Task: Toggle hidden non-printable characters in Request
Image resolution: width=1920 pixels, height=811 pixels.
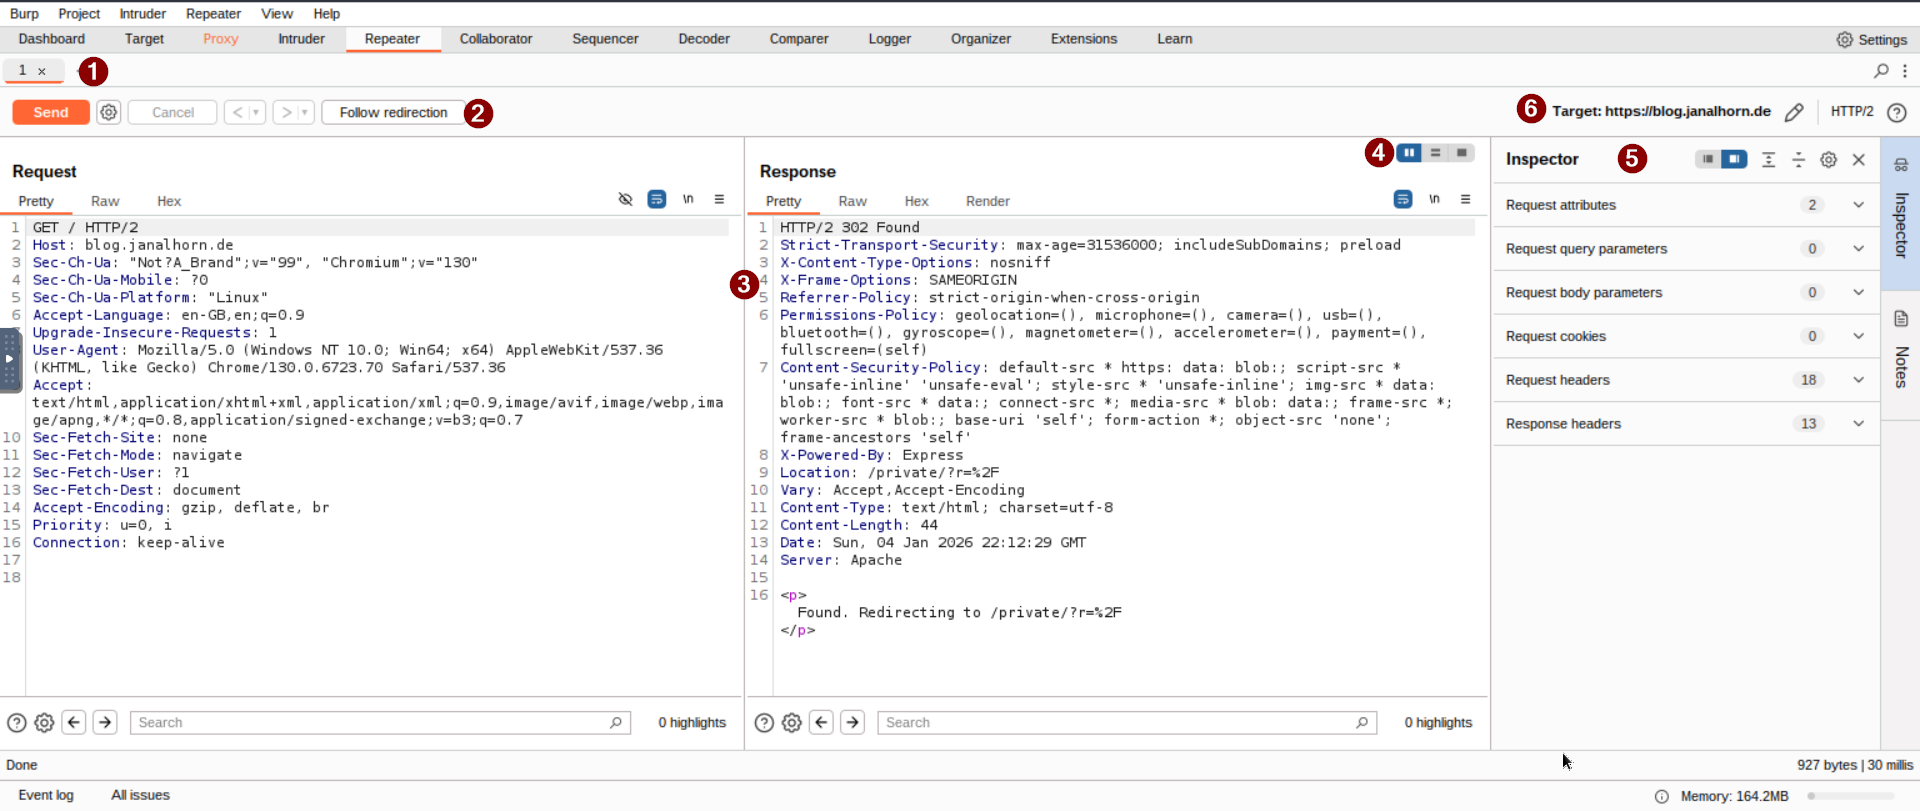Action: pyautogui.click(x=688, y=200)
